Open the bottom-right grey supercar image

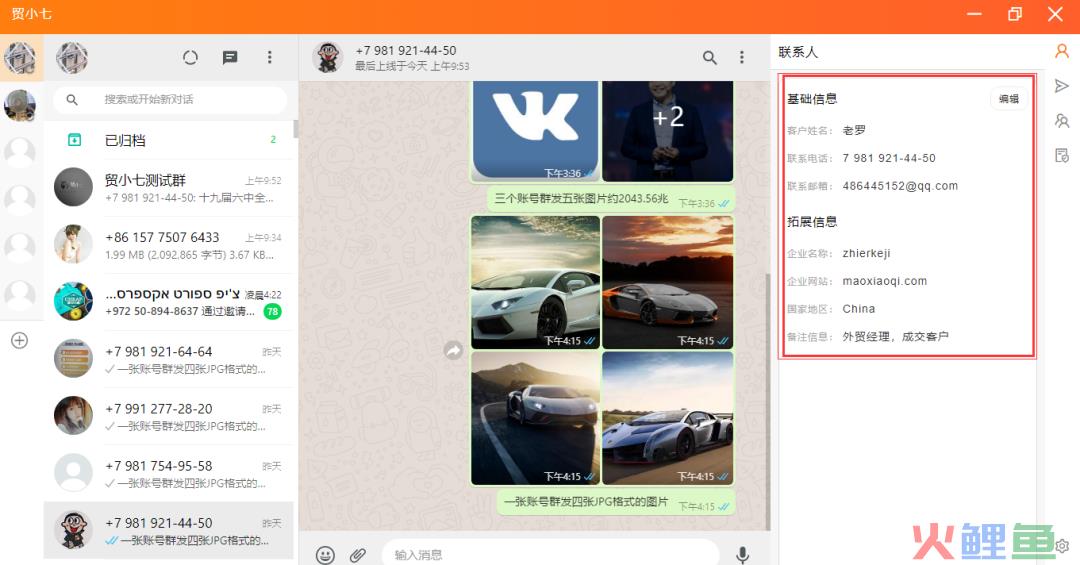tap(667, 418)
